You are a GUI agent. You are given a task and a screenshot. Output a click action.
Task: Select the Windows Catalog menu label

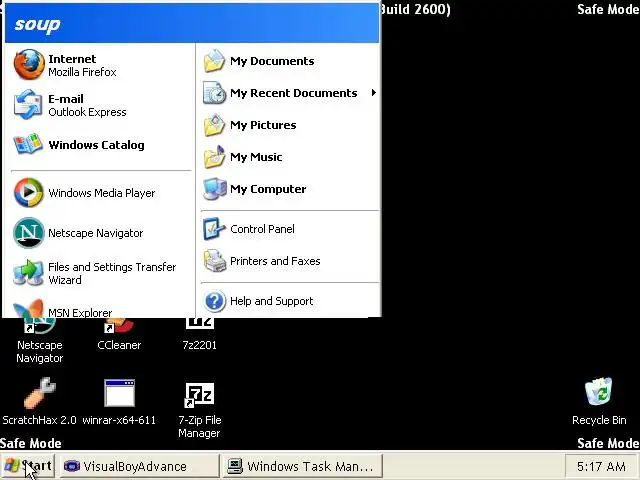[x=96, y=145]
